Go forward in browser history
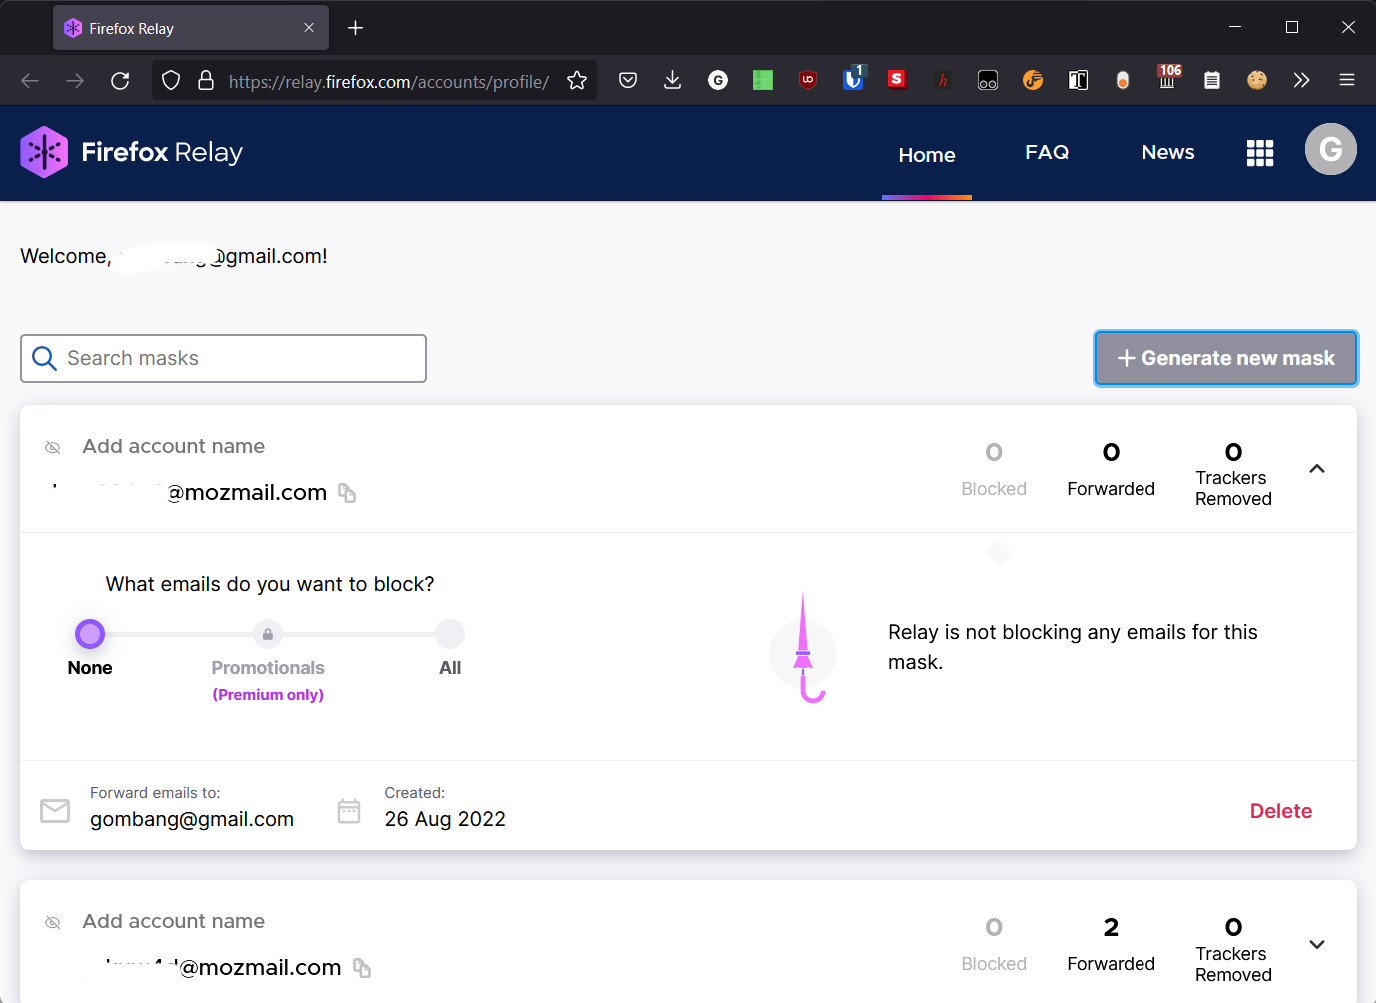 click(x=75, y=81)
